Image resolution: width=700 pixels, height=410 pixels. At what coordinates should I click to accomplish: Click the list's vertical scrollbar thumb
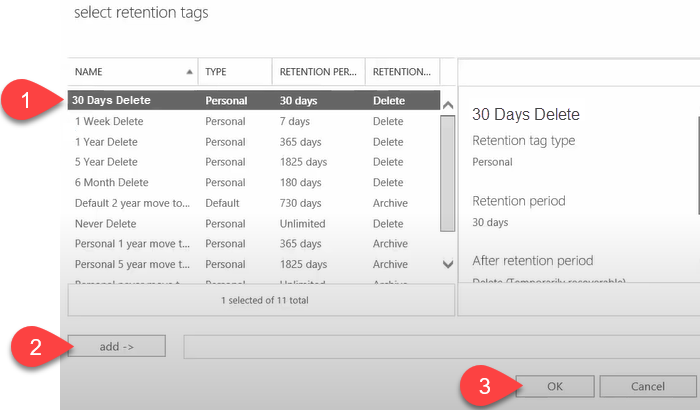point(447,180)
